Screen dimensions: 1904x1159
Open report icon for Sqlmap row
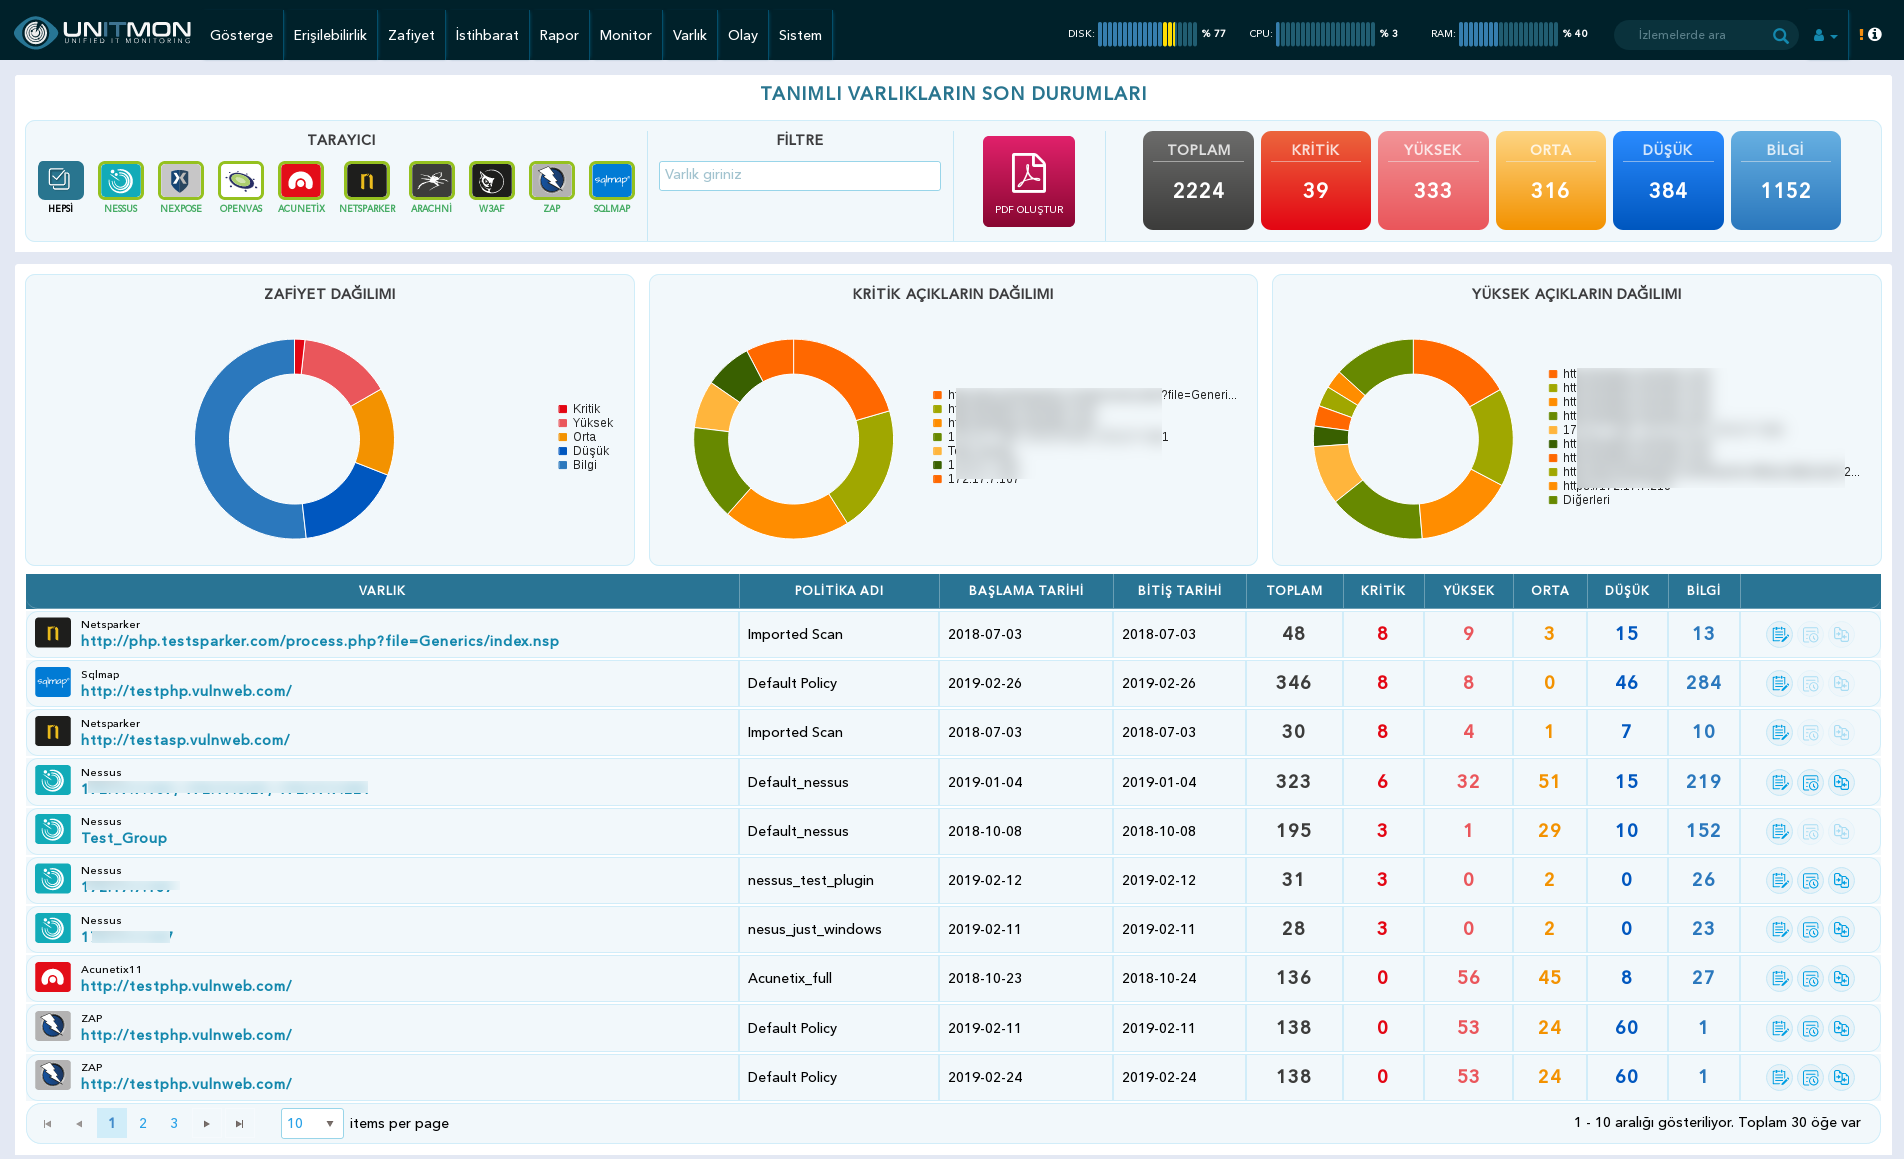tap(1780, 684)
